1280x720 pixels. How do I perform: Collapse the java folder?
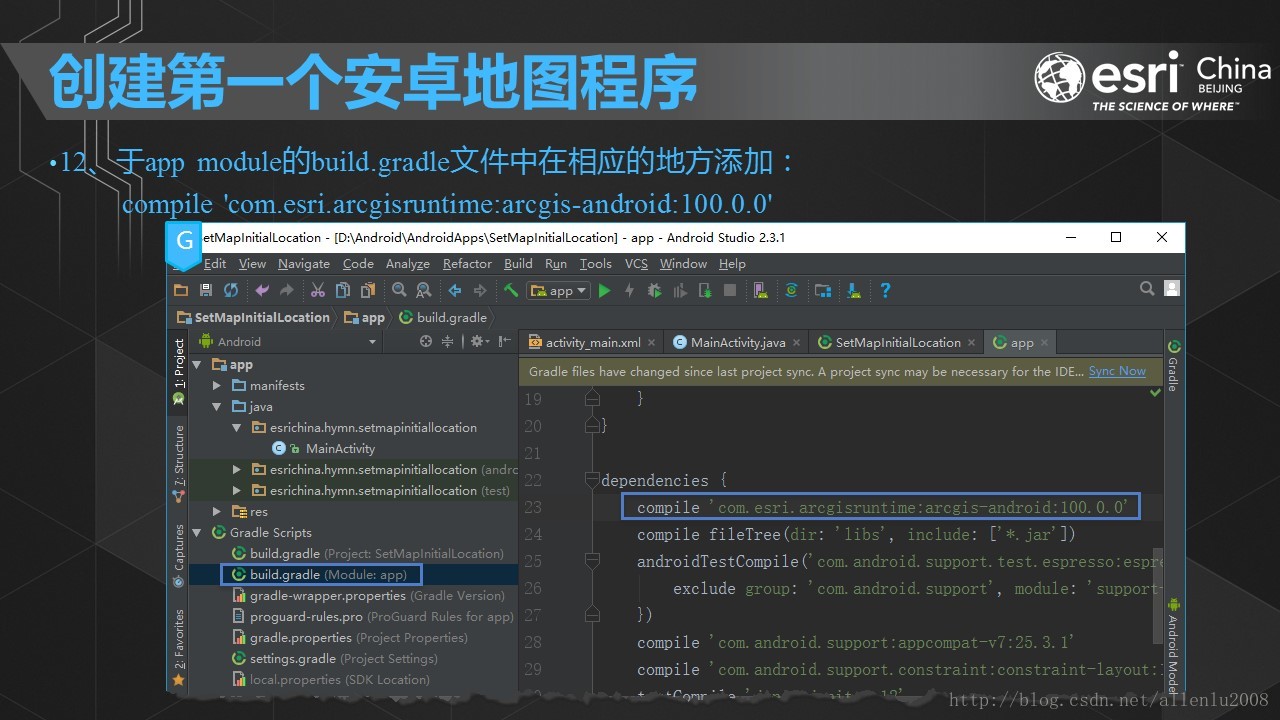(217, 407)
